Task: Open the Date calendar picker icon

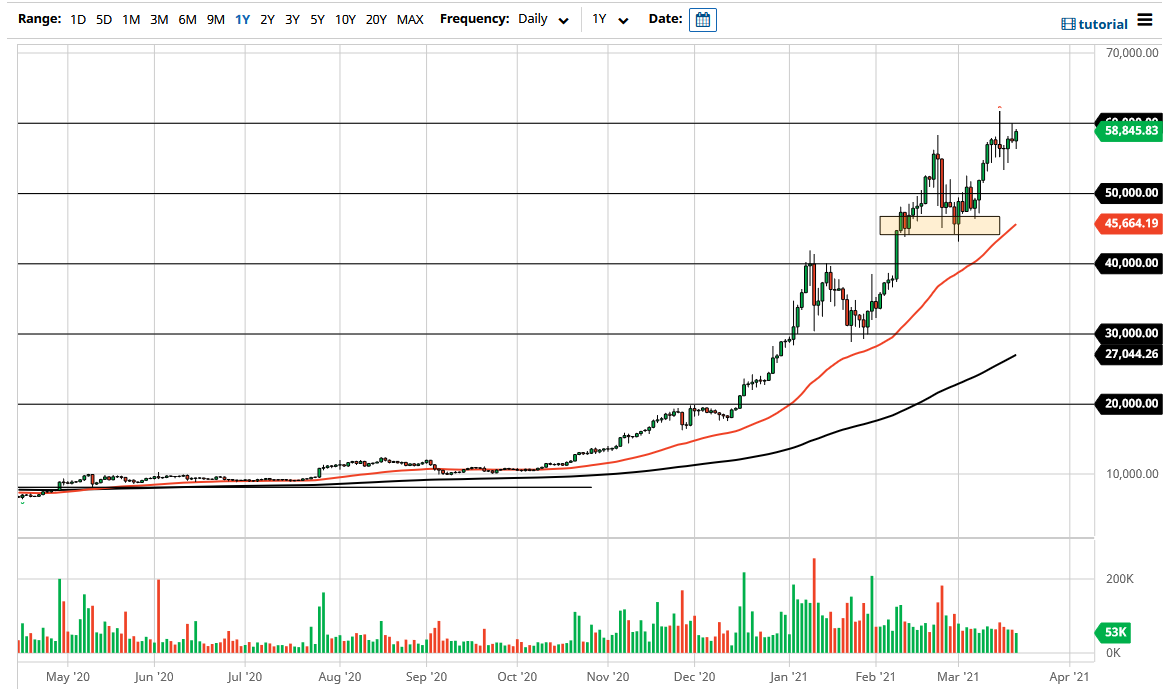Action: click(x=702, y=19)
